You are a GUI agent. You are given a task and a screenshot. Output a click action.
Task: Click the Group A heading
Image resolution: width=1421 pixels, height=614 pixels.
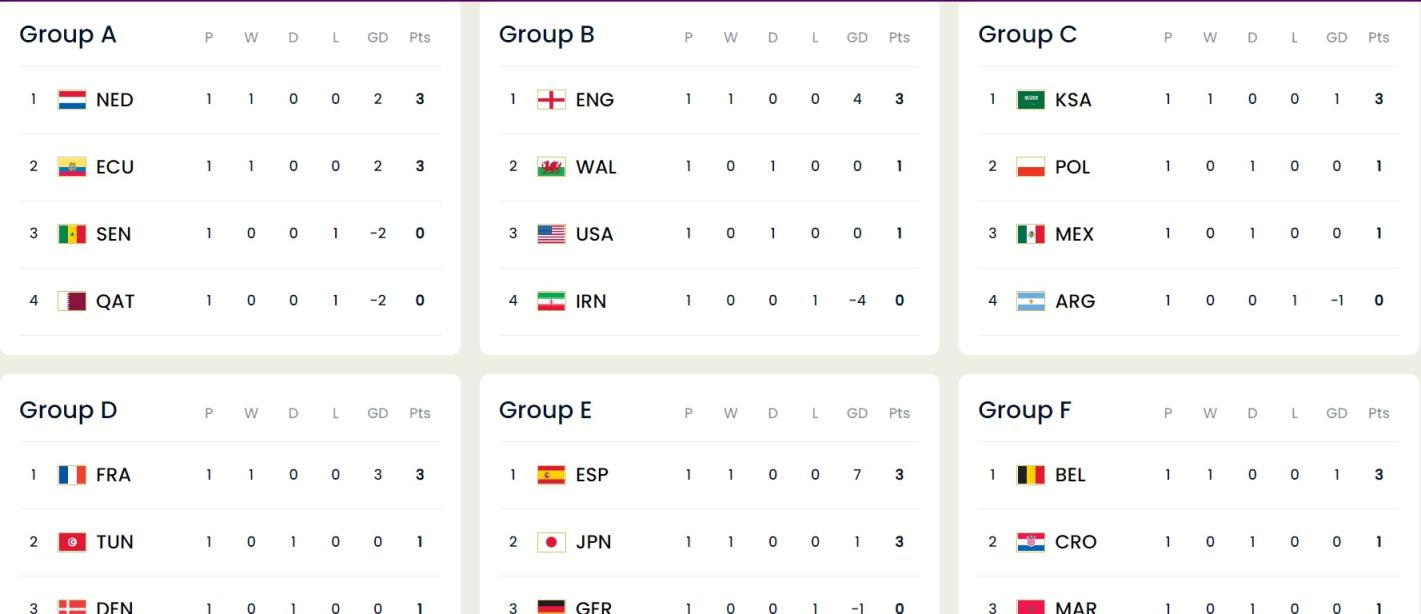click(x=68, y=35)
